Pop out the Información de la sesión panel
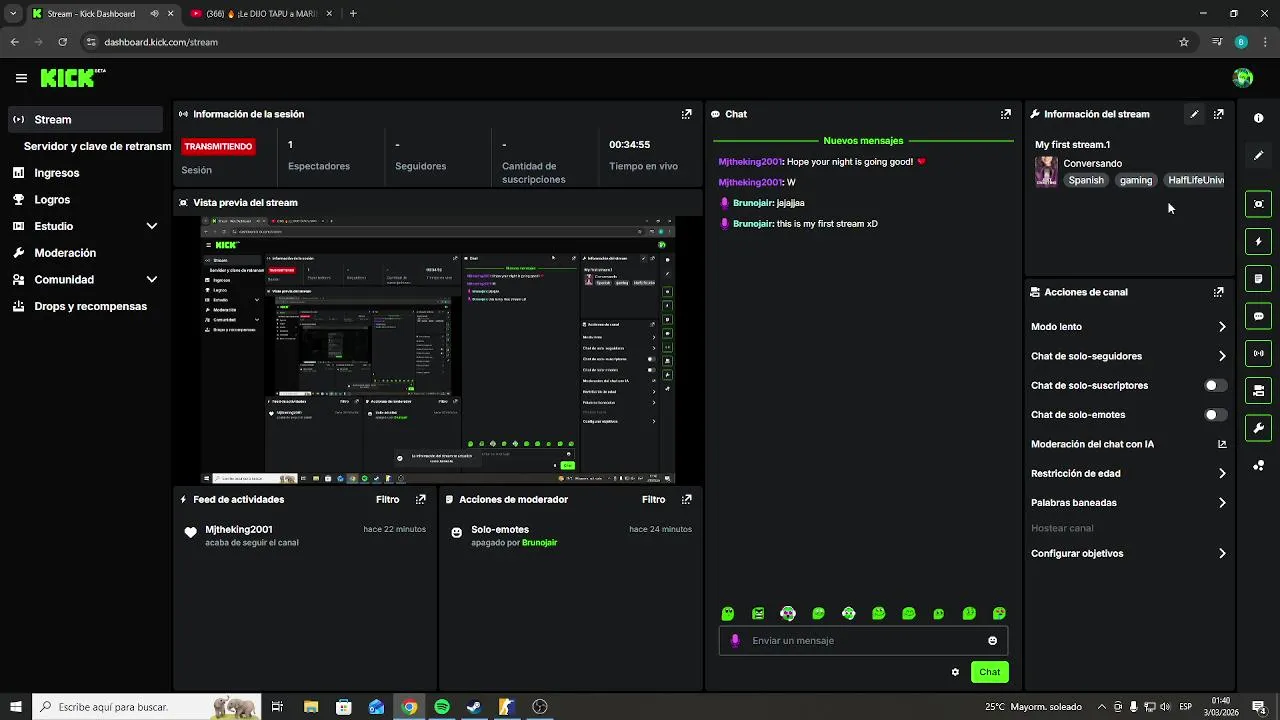Viewport: 1280px width, 720px height. [686, 114]
